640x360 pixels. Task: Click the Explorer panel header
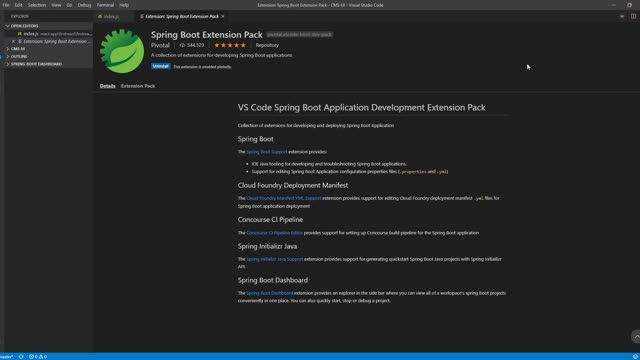point(20,17)
